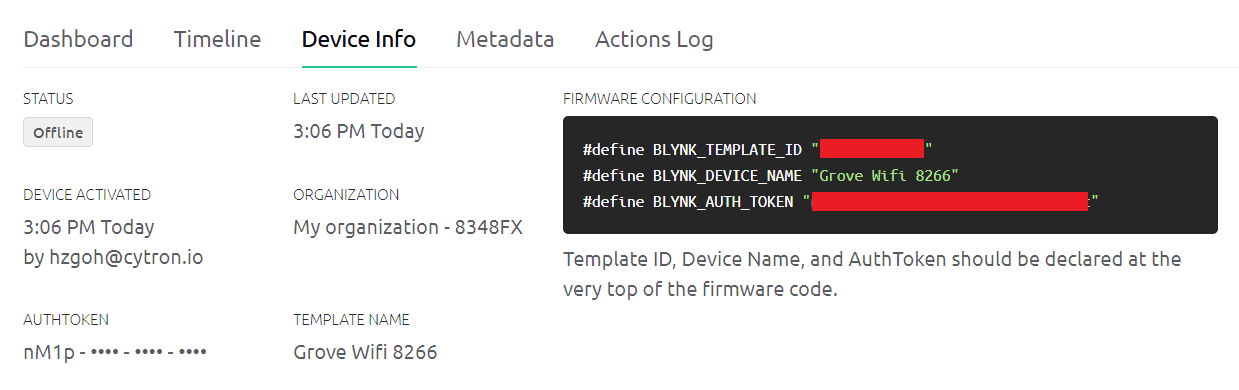Screen dimensions: 1239x390
Task: Click the redacted auth token value
Action: tap(950, 201)
